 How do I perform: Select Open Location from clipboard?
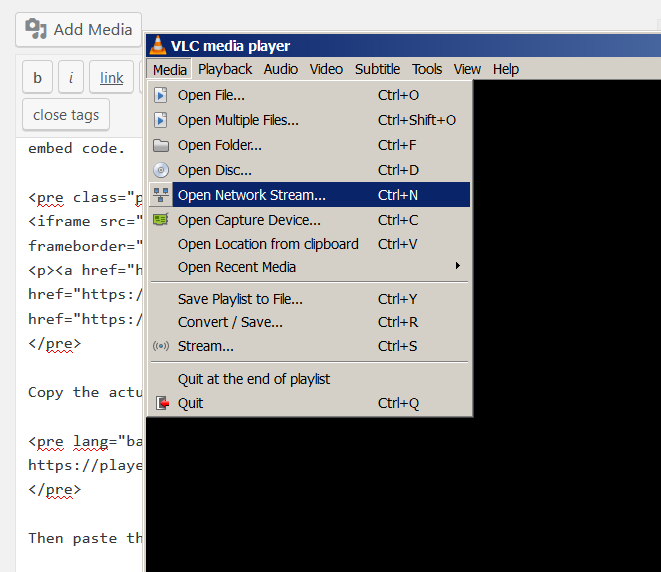click(310, 244)
